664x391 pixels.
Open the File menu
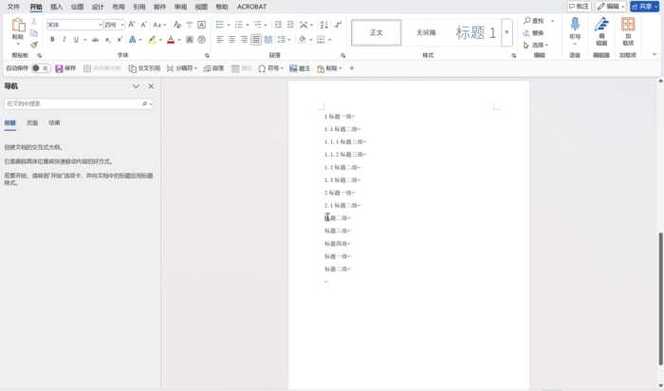[x=14, y=7]
